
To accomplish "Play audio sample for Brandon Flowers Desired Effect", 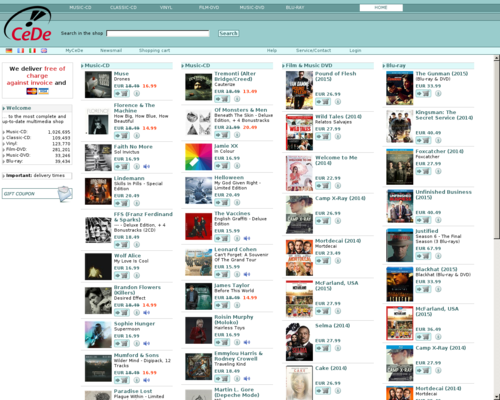I will [x=146, y=313].
